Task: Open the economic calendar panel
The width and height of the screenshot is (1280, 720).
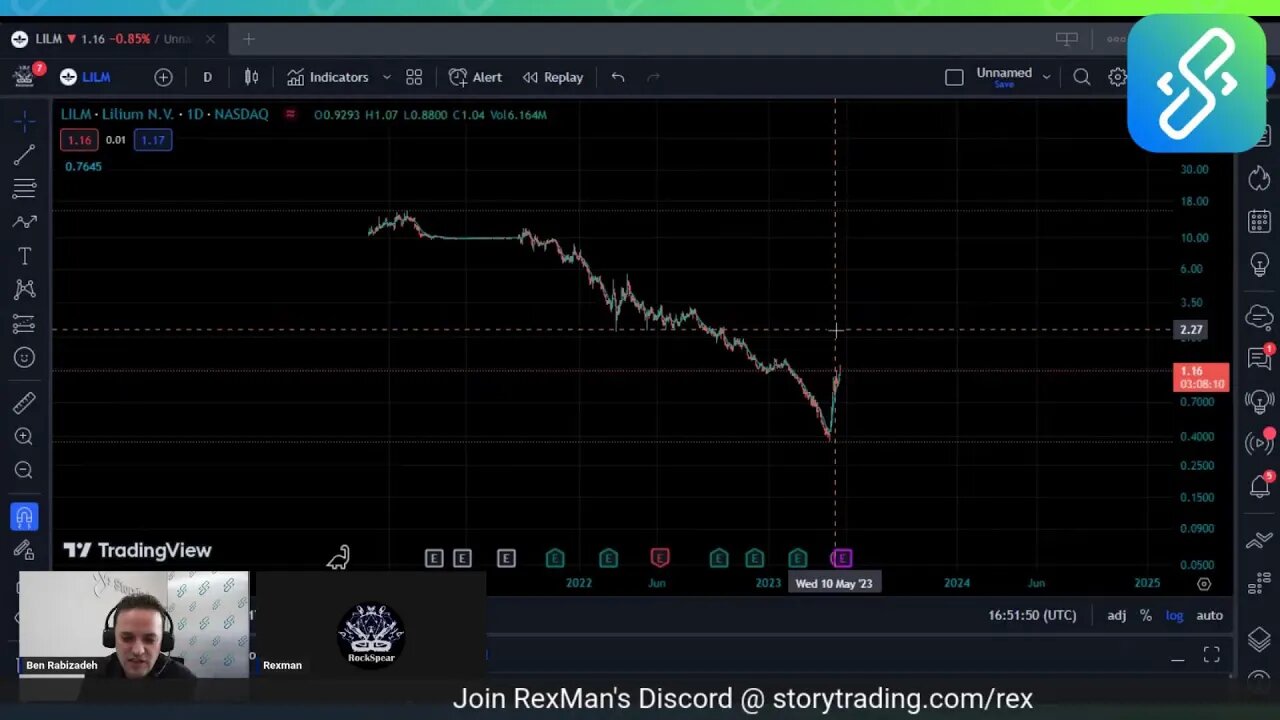Action: point(1259,221)
